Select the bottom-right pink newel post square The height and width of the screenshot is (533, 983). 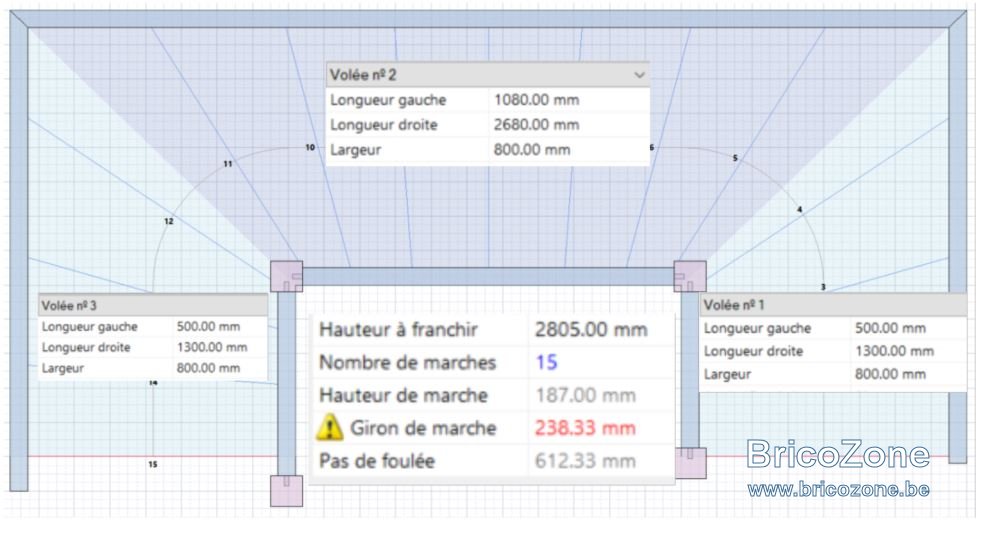(x=691, y=463)
